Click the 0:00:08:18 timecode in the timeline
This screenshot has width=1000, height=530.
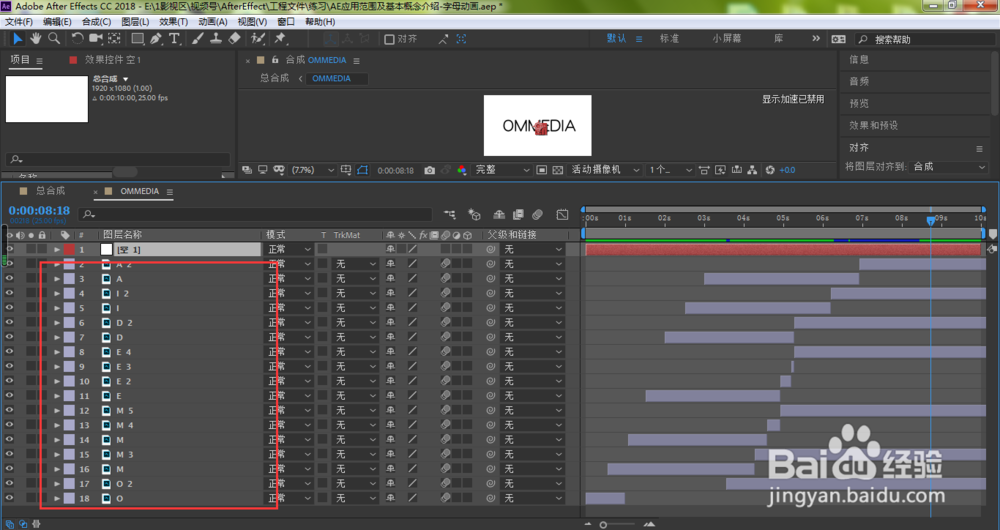point(39,210)
